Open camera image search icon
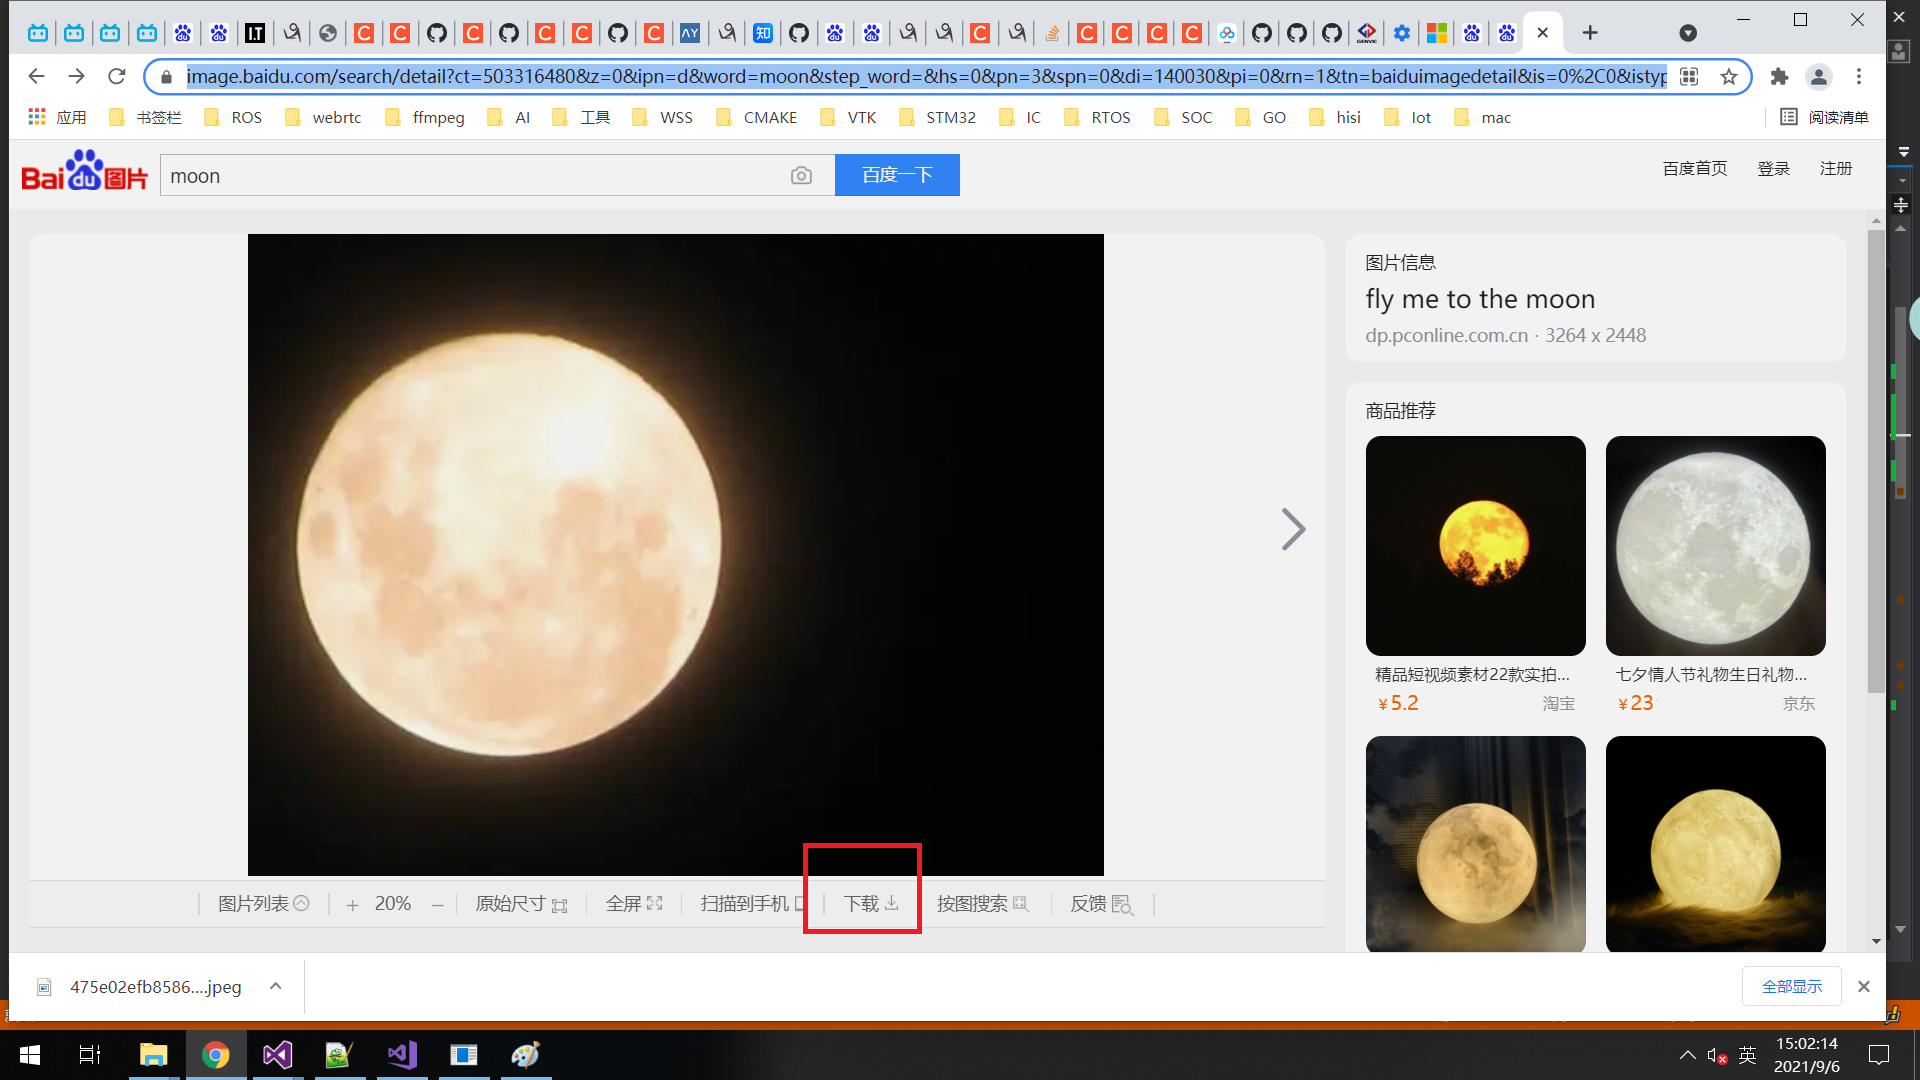 (x=801, y=176)
